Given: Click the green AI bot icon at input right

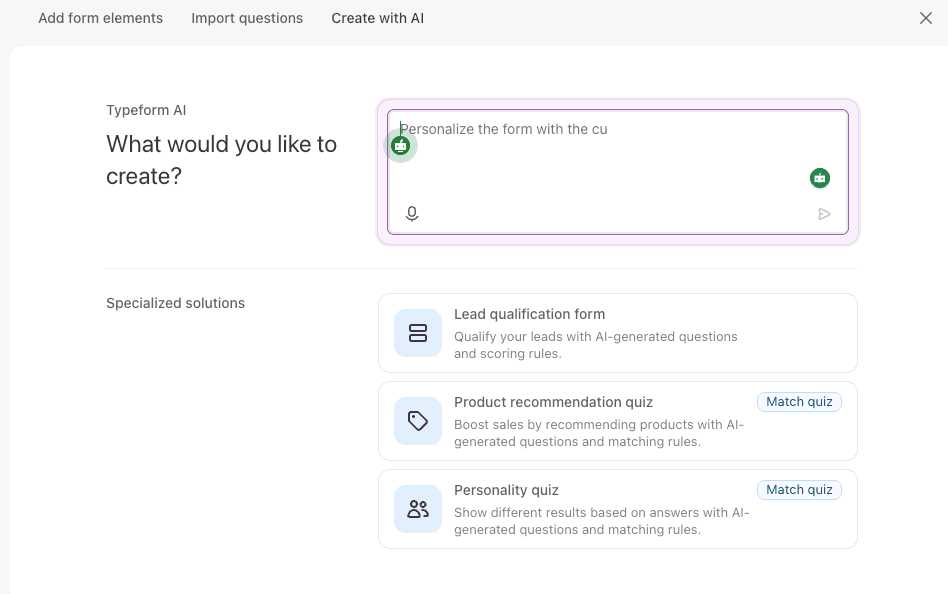Looking at the screenshot, I should 819,177.
